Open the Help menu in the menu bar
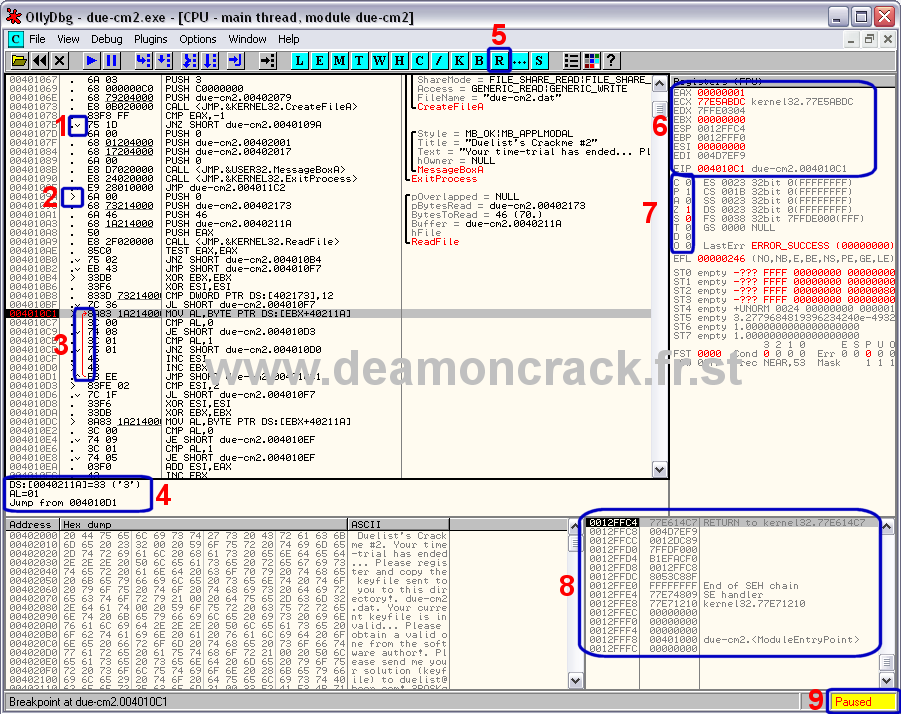Viewport: 901px width, 714px height. click(x=288, y=39)
